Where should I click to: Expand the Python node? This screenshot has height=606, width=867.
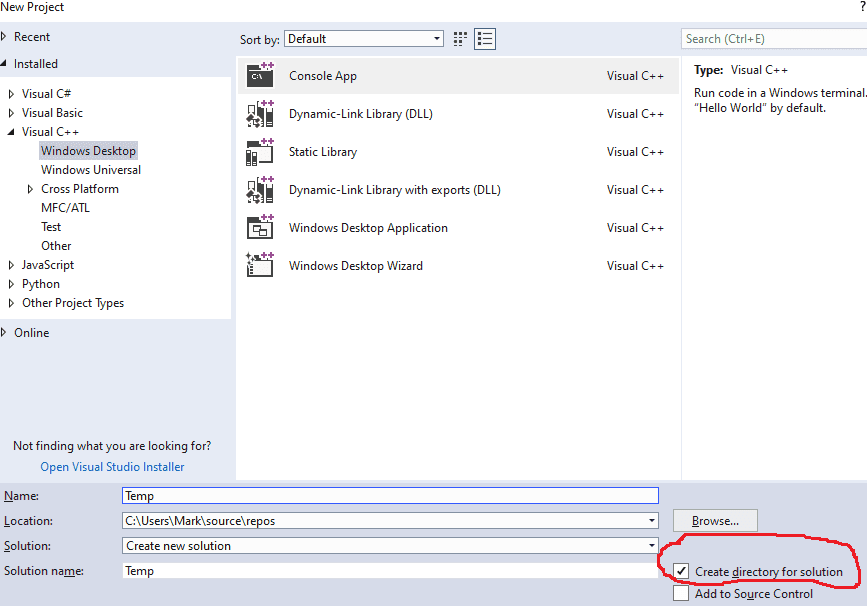pos(11,284)
